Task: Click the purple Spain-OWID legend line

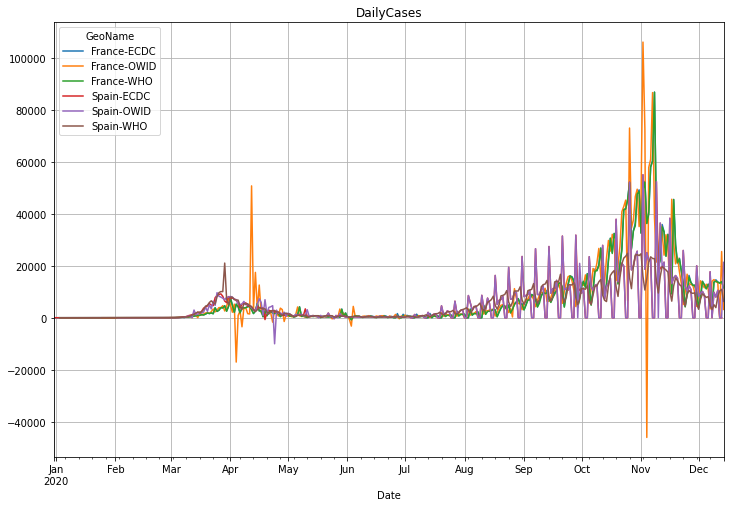Action: coord(73,111)
